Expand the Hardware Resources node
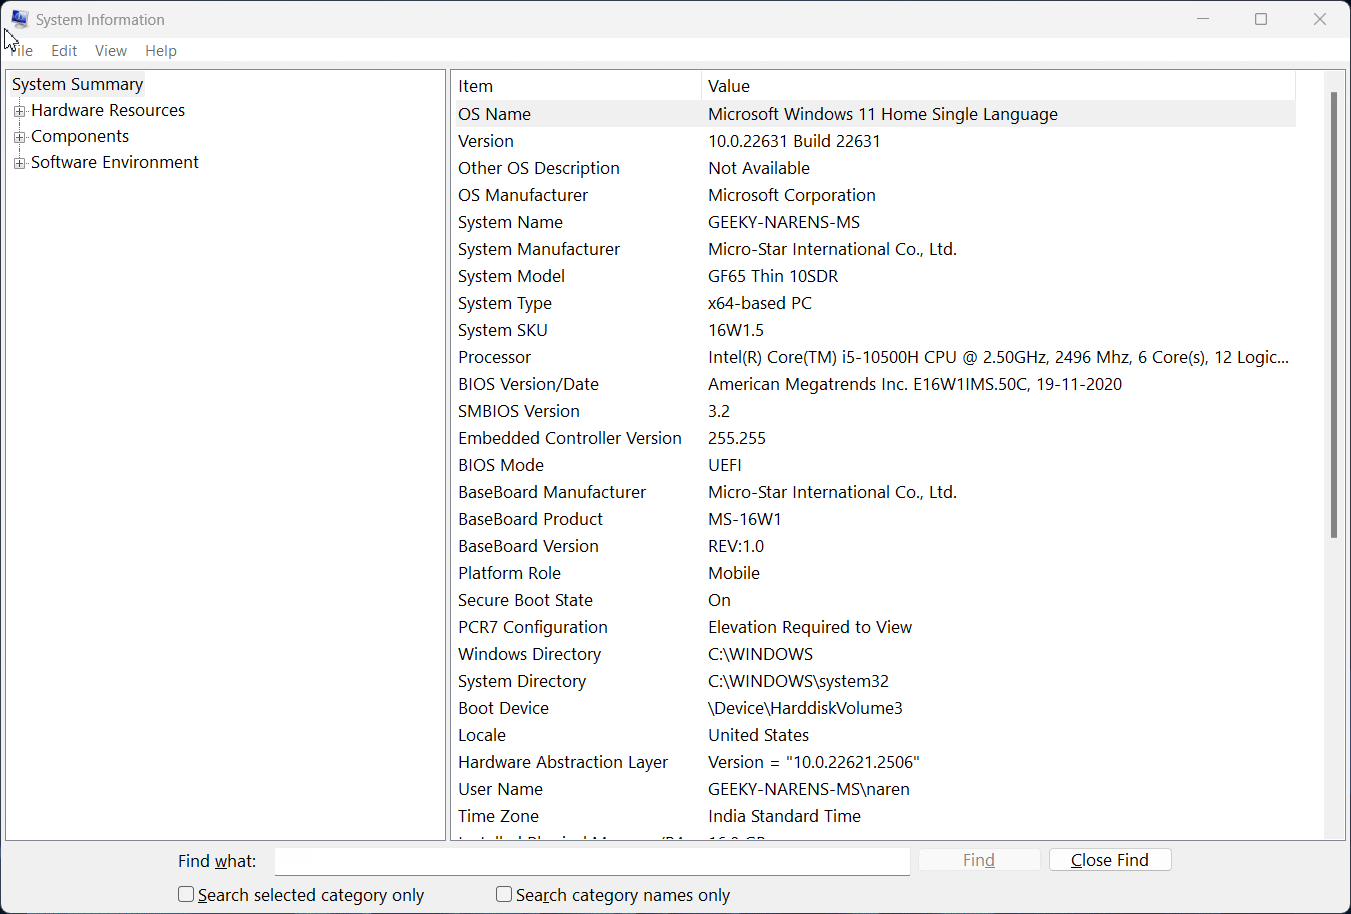Image resolution: width=1351 pixels, height=914 pixels. tap(19, 111)
